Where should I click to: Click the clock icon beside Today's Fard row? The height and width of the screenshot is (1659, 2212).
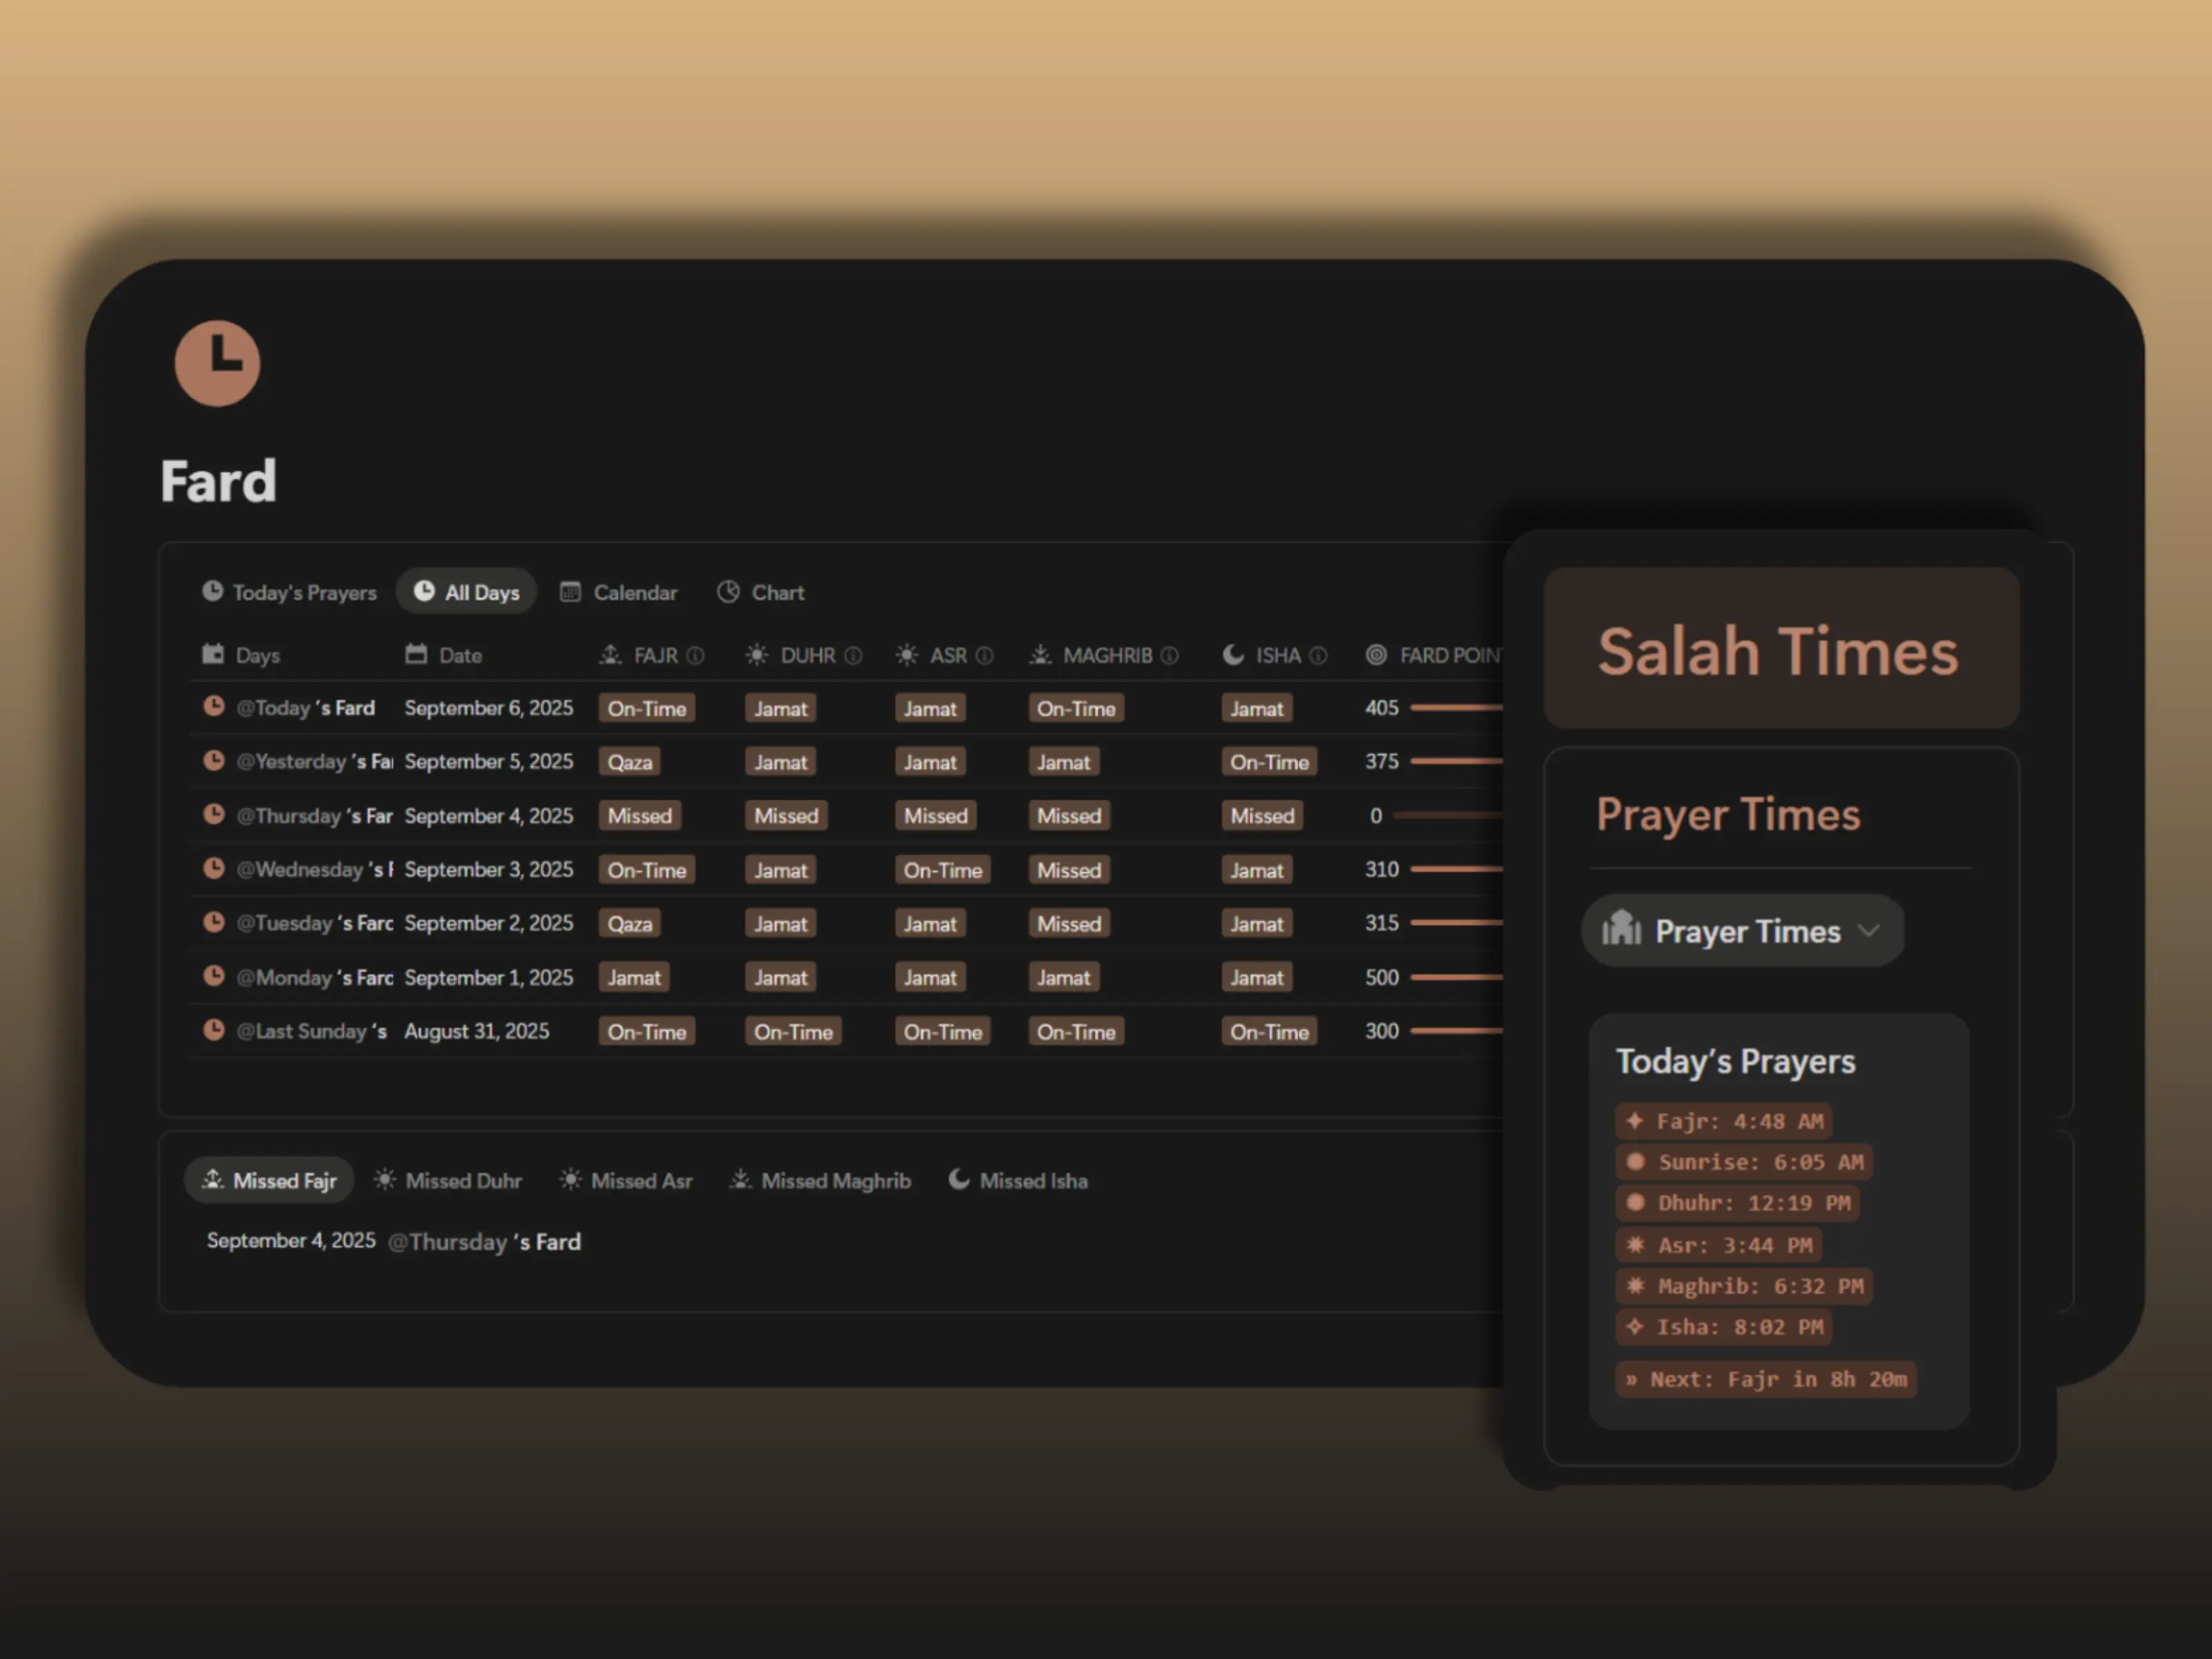213,707
